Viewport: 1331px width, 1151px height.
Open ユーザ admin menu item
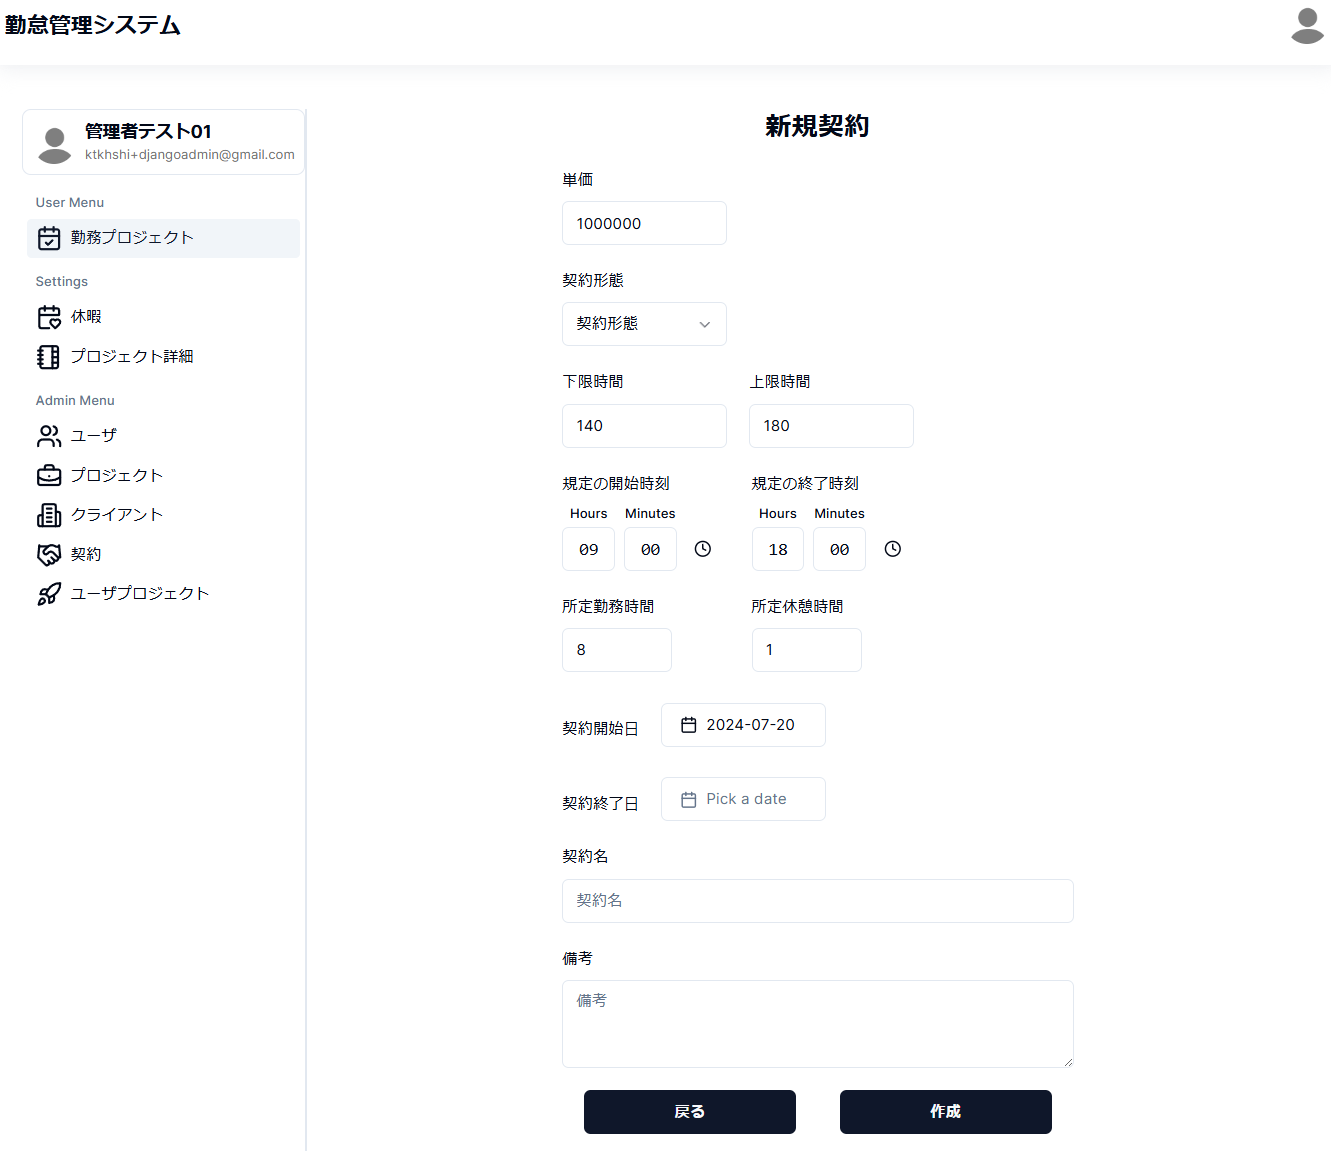coord(163,436)
